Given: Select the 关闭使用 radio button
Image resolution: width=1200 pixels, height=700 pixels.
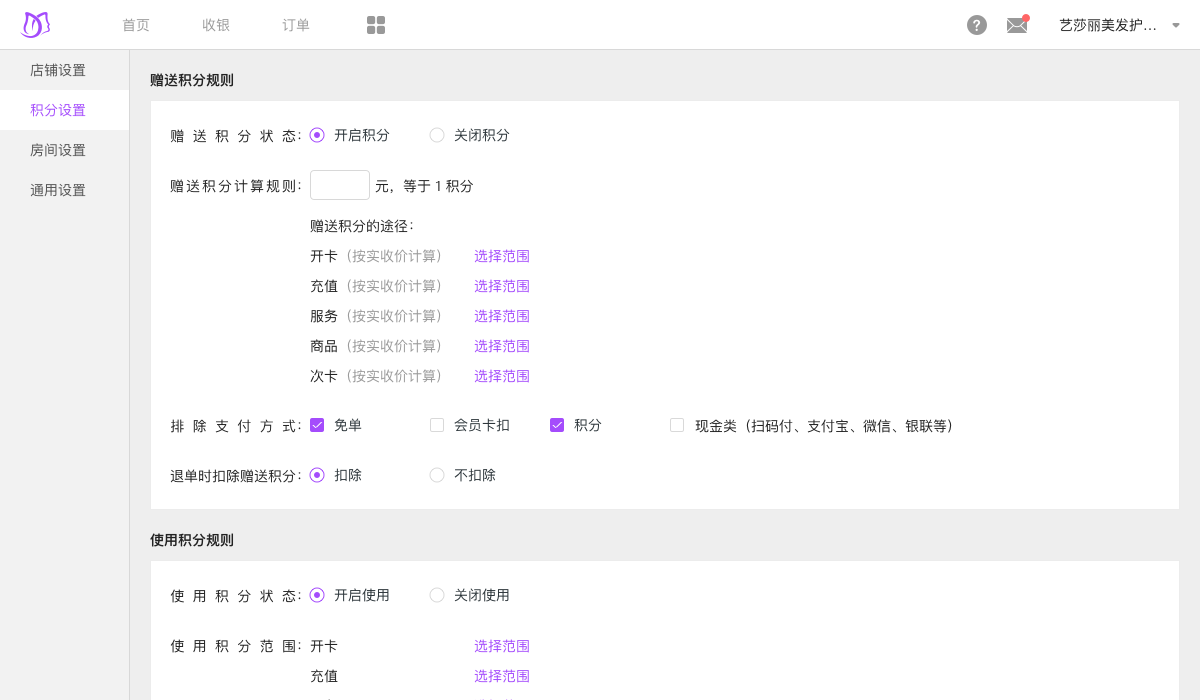Looking at the screenshot, I should click(437, 595).
